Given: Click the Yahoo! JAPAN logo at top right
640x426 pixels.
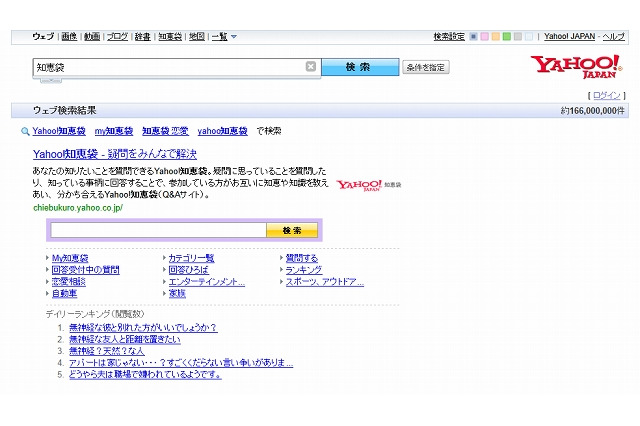Looking at the screenshot, I should [576, 67].
